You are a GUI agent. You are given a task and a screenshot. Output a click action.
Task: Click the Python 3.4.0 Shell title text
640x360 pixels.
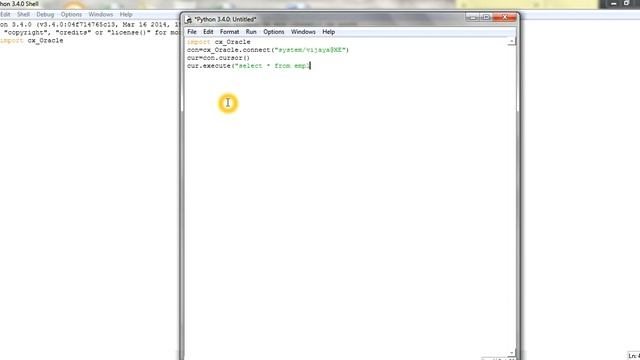coord(19,4)
